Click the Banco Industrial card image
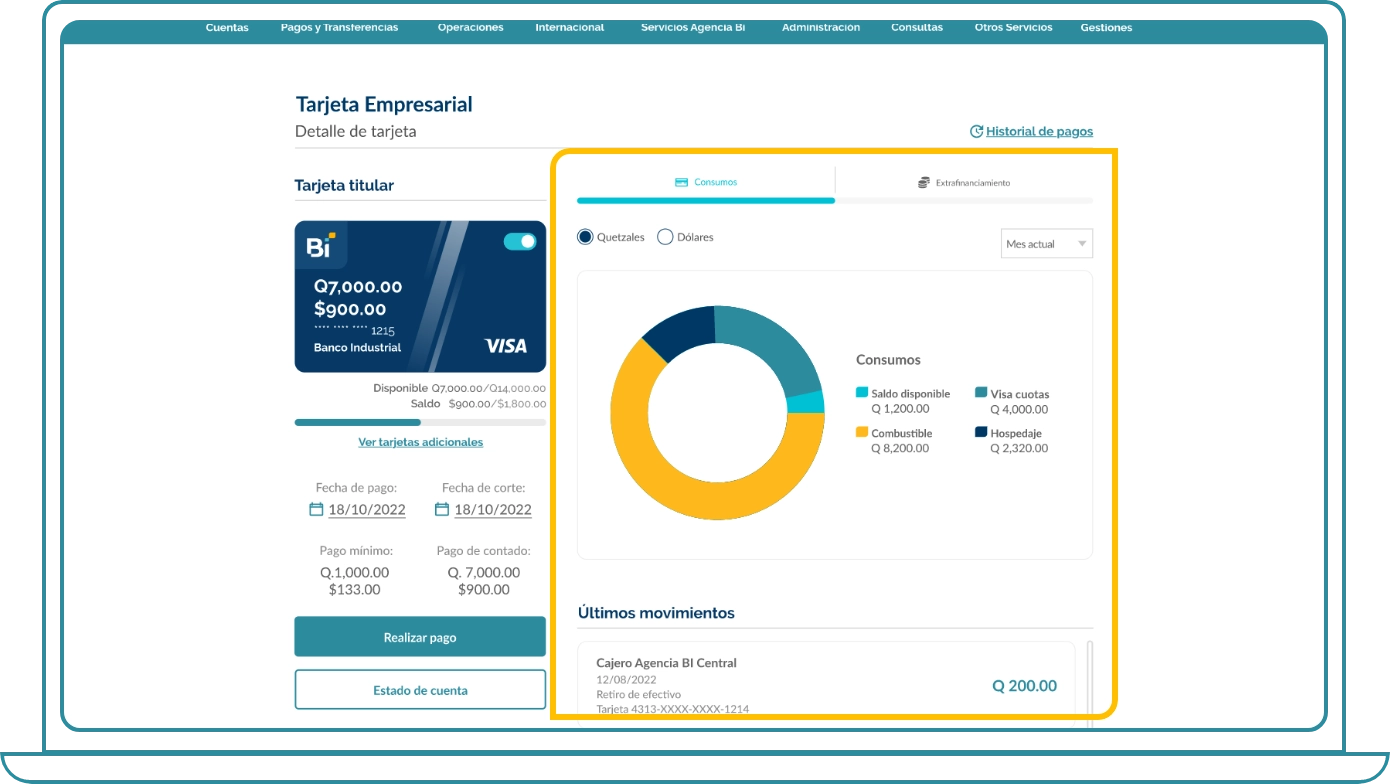Viewport: 1390px width, 784px height. coord(420,297)
